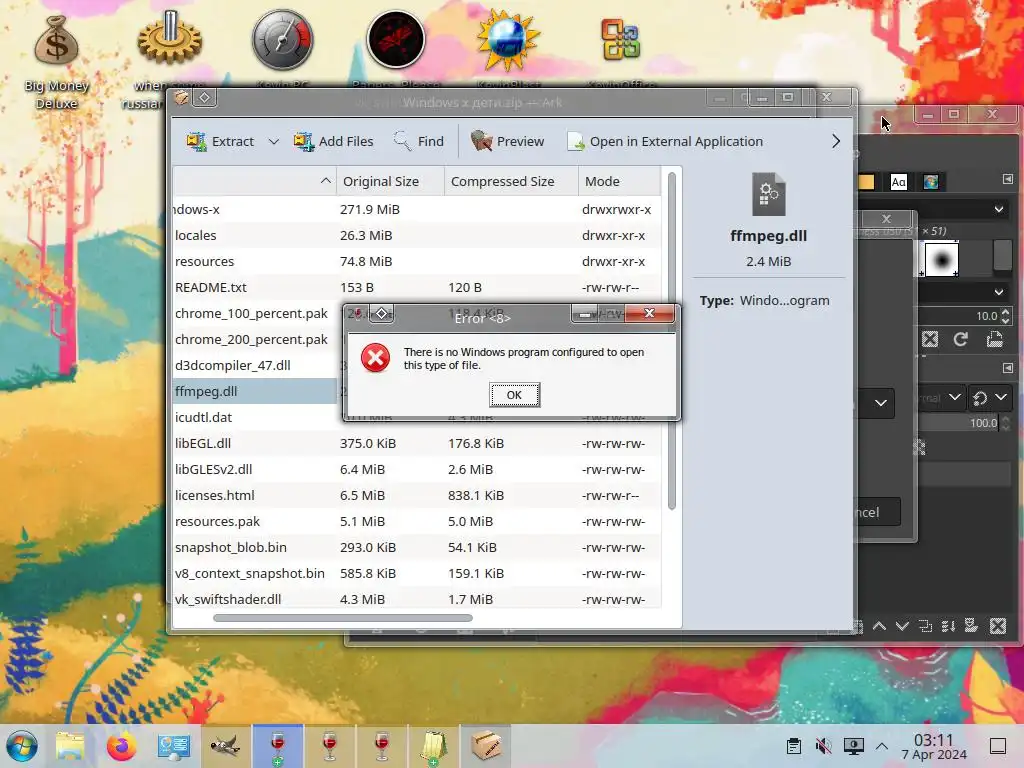
Task: Click the diamond pin icon in Ark title bar
Action: tap(204, 98)
